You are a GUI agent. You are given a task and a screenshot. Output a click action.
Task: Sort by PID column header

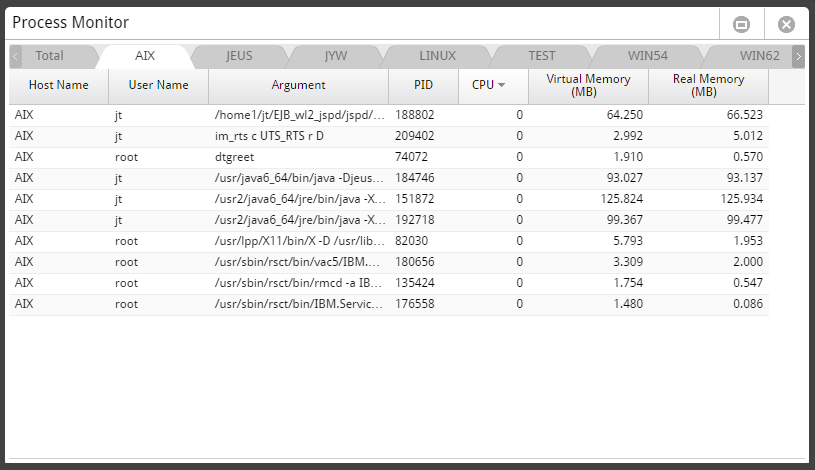pyautogui.click(x=423, y=85)
